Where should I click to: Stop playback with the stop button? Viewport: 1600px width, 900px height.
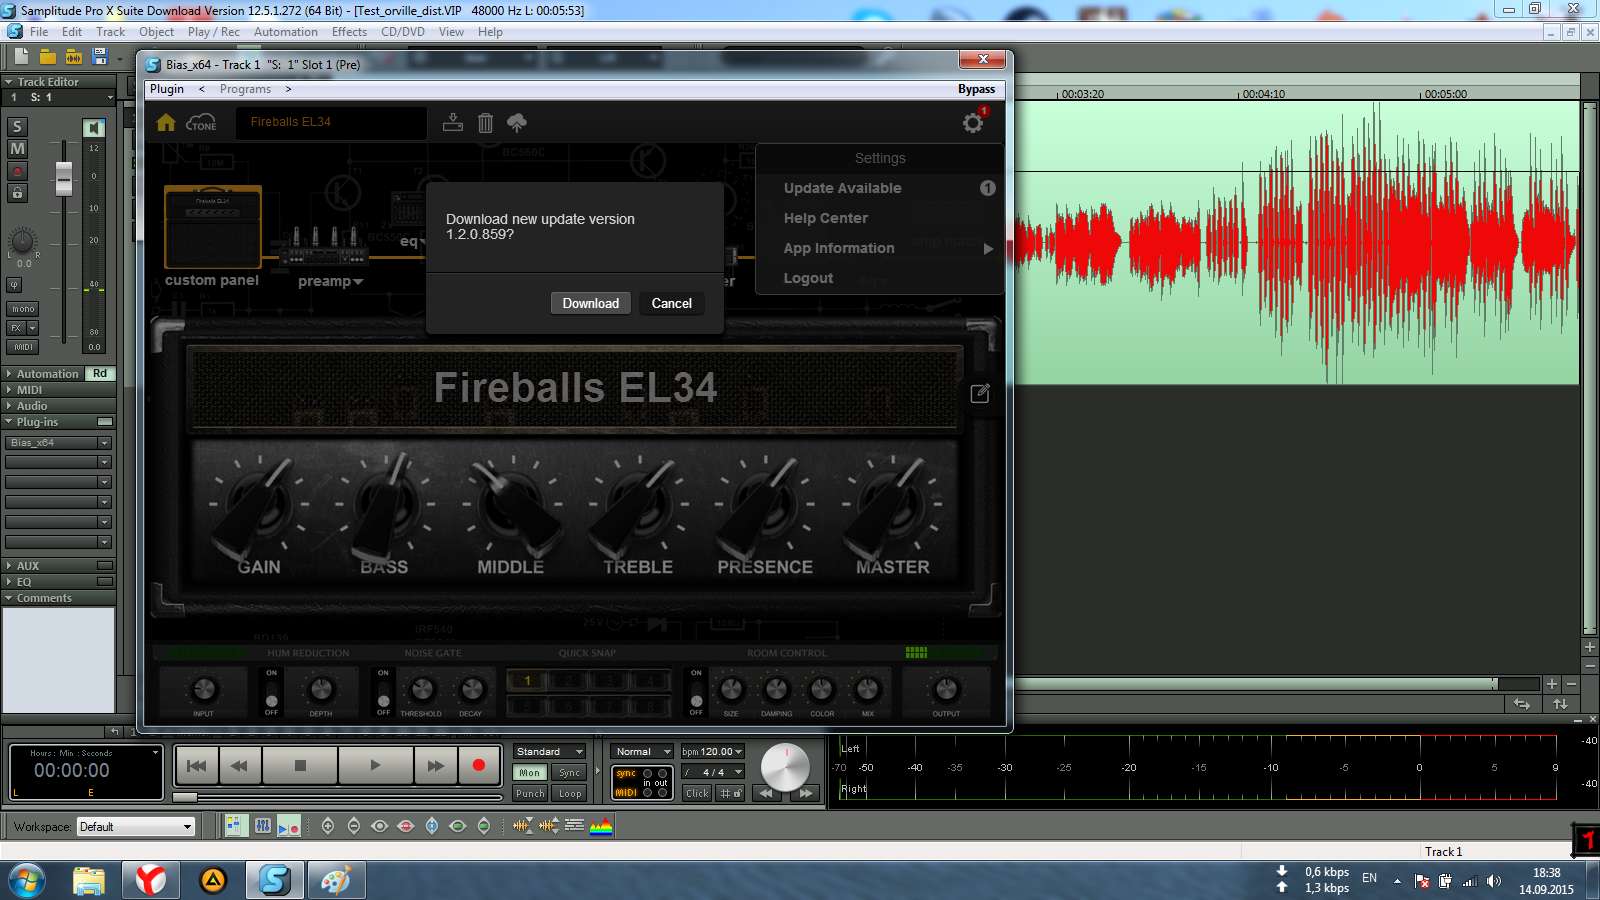pos(300,766)
